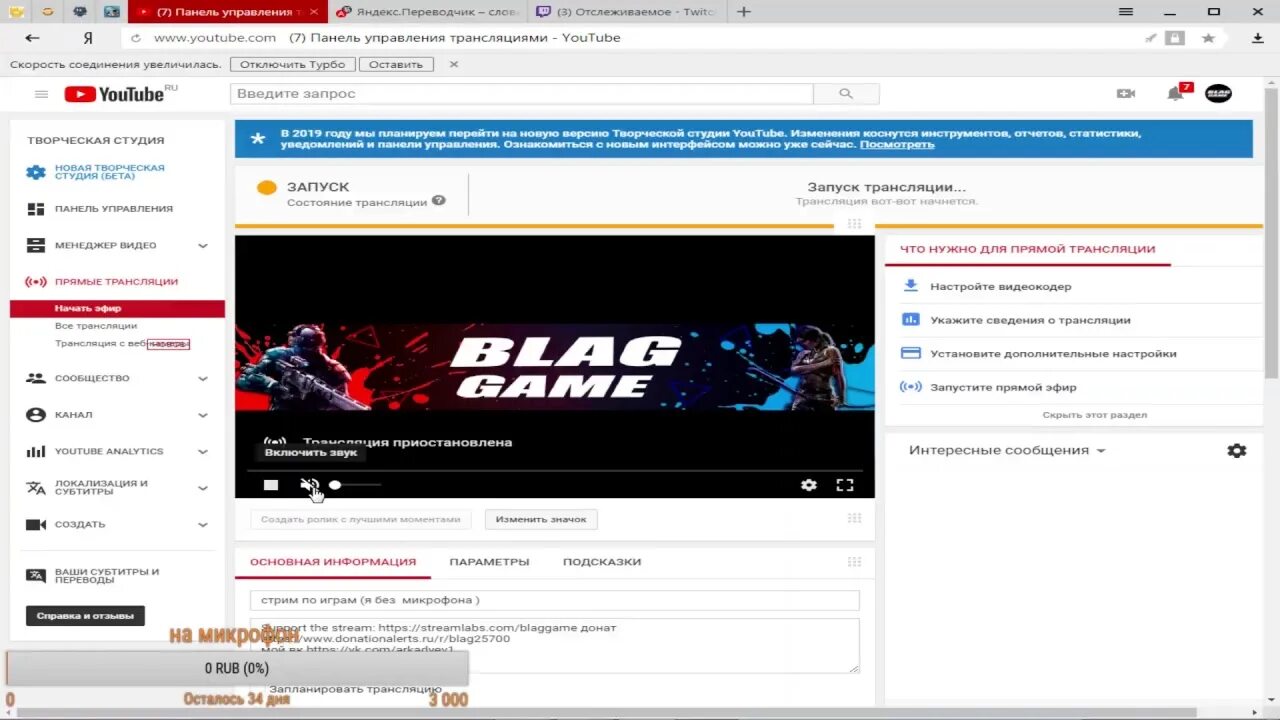Image resolution: width=1280 pixels, height=720 pixels.
Task: Open the browser settings menu lines icon
Action: (x=1127, y=12)
